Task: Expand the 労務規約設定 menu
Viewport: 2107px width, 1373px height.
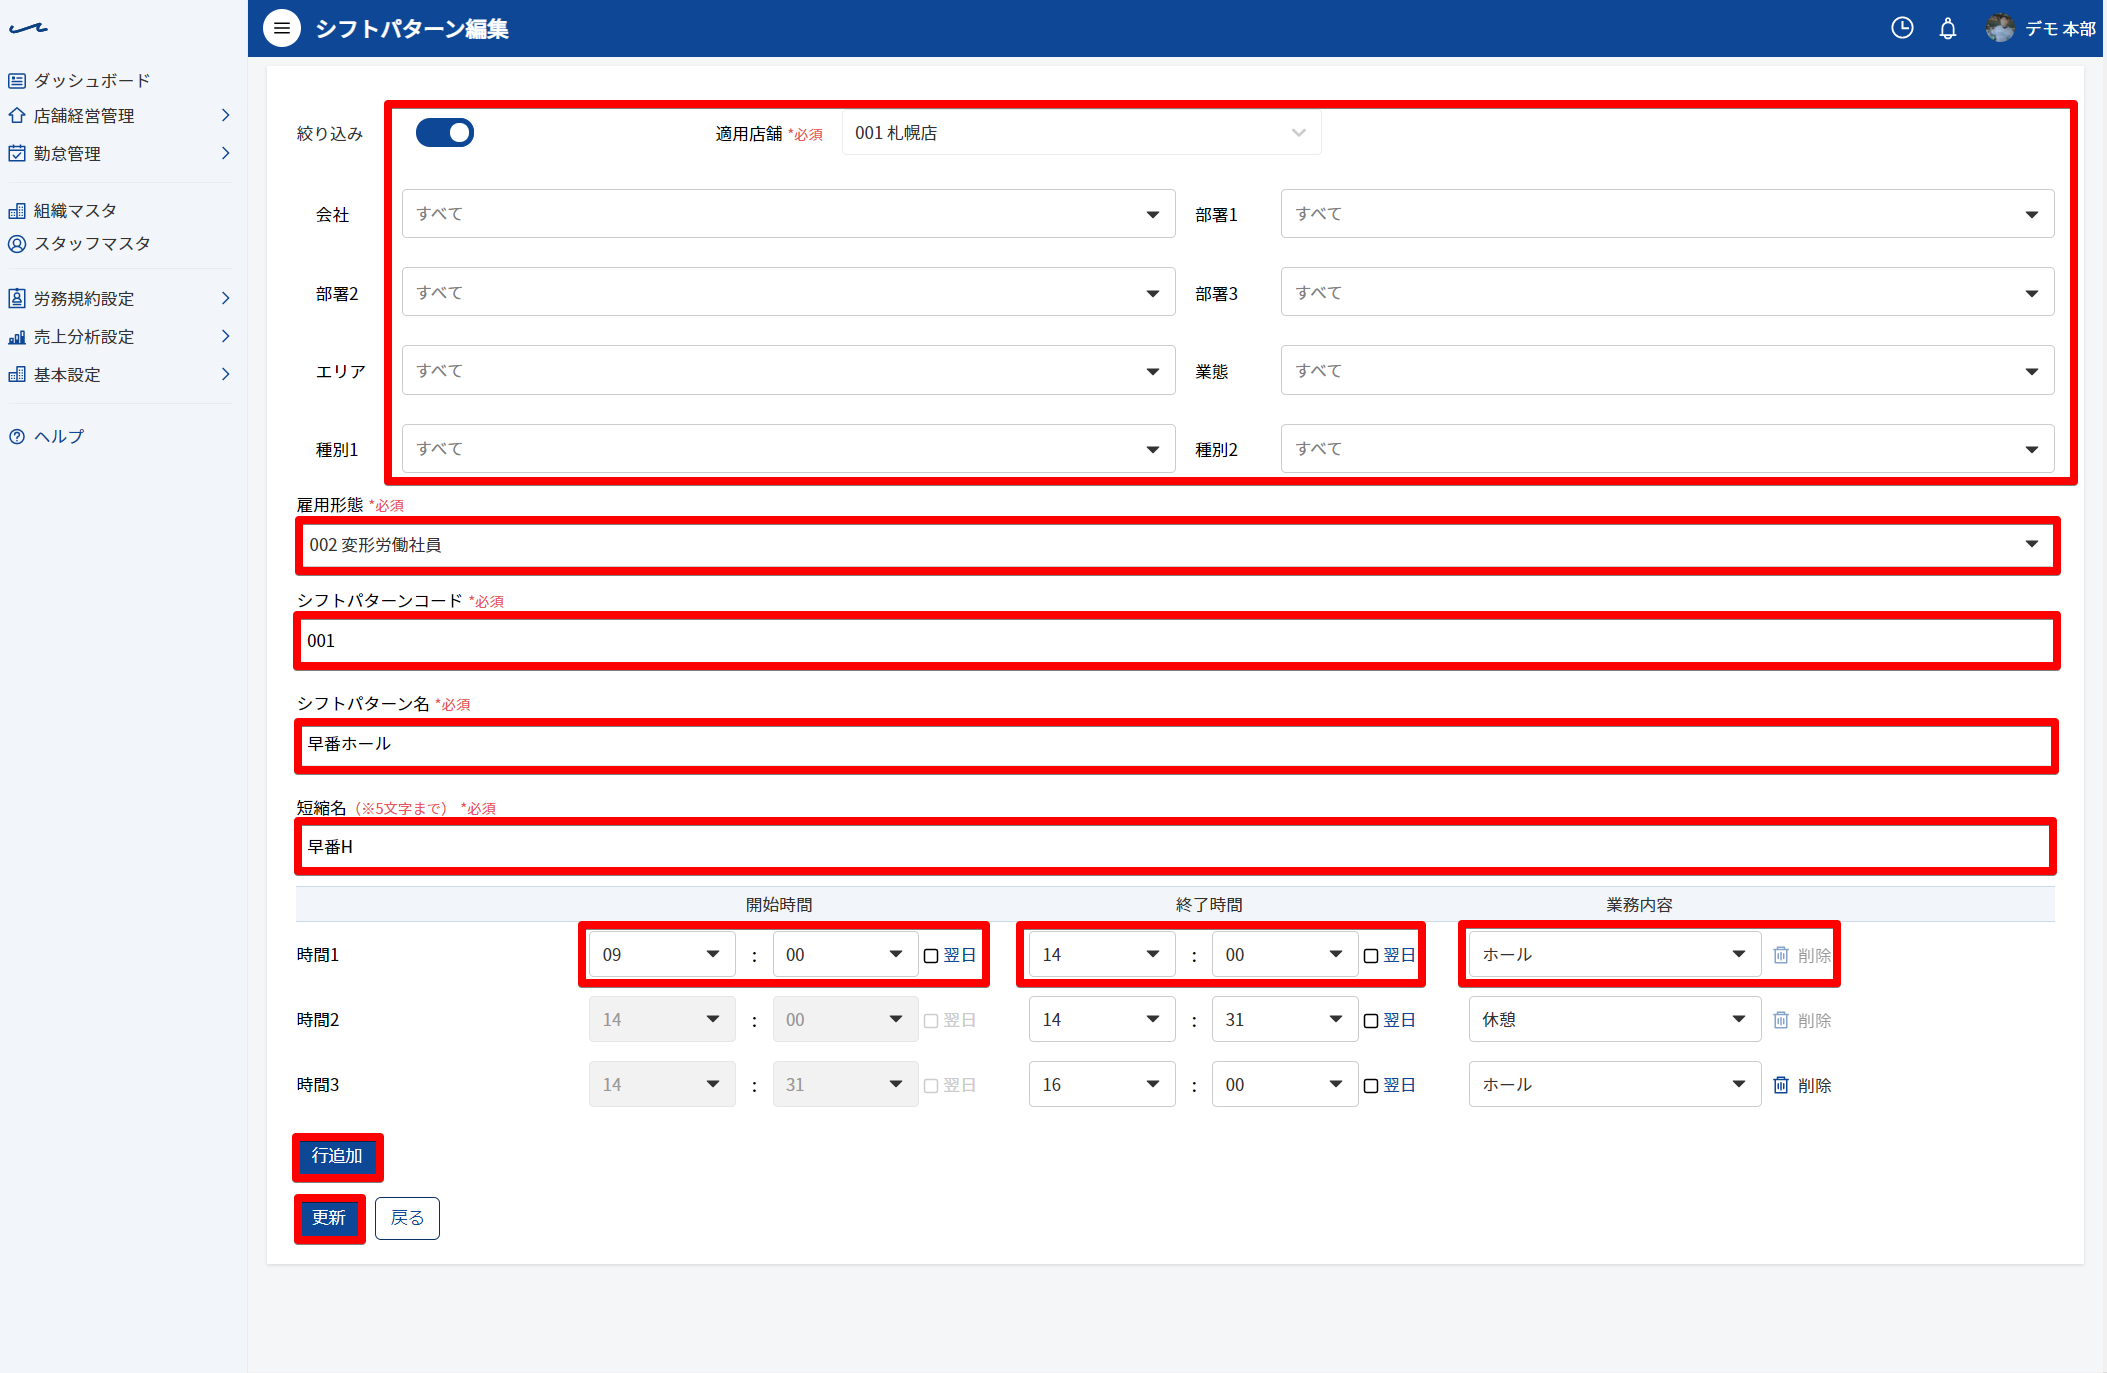Action: 120,298
